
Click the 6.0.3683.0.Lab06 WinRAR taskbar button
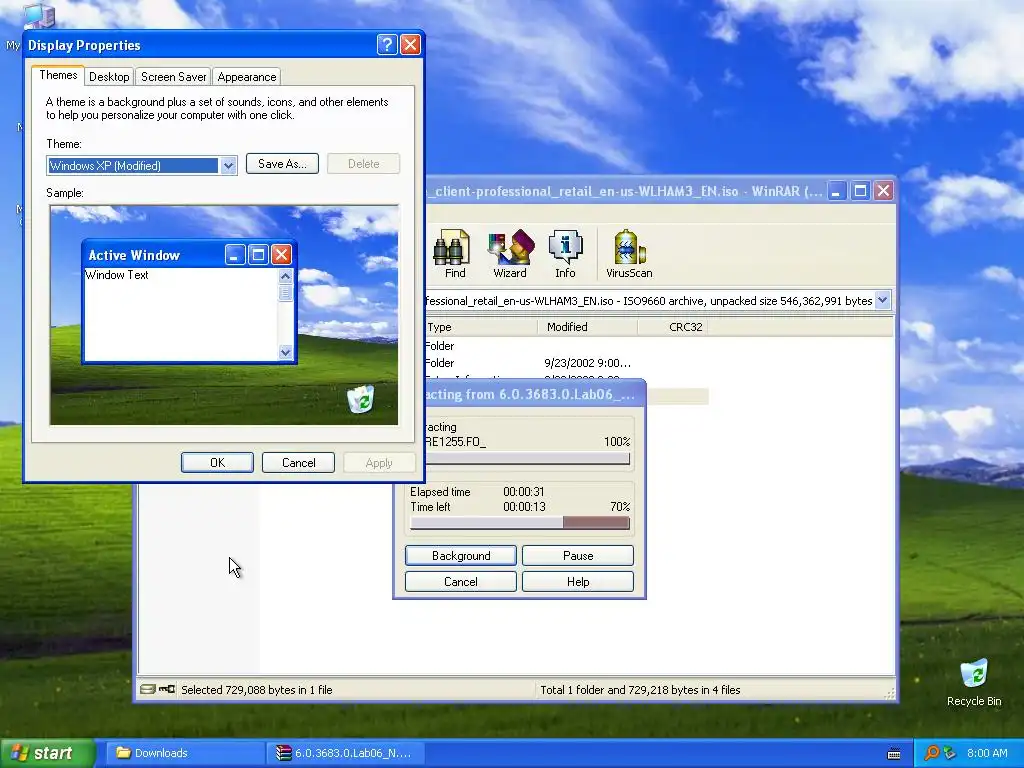[x=345, y=753]
